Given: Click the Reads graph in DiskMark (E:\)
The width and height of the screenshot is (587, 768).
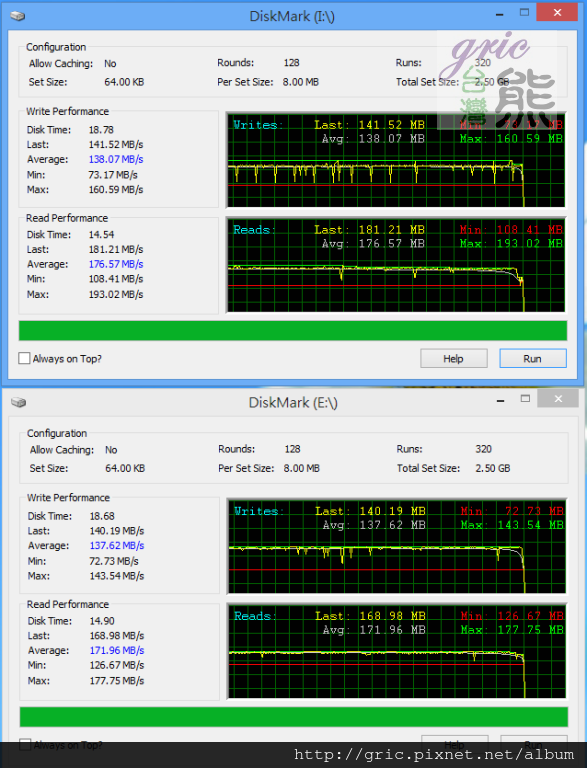Looking at the screenshot, I should [x=397, y=651].
